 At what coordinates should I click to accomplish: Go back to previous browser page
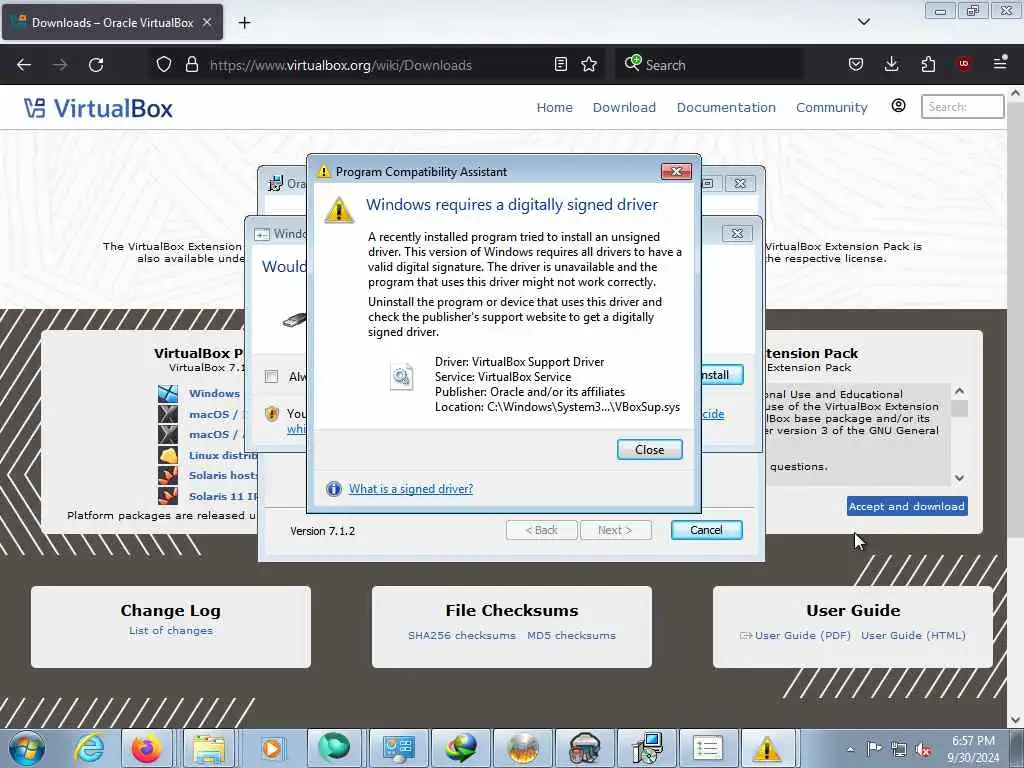tap(24, 65)
